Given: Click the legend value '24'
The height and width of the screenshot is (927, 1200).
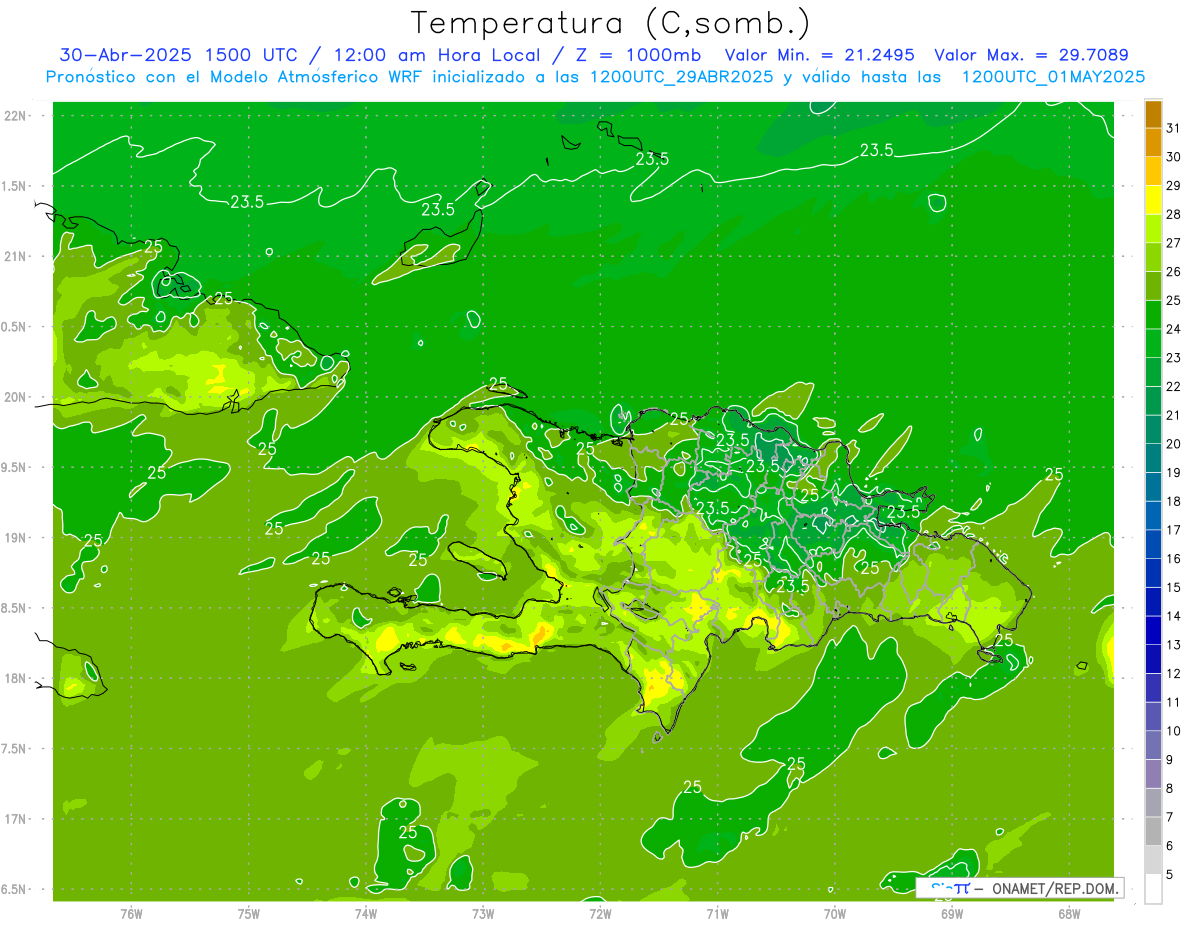Looking at the screenshot, I should click(x=1174, y=329).
